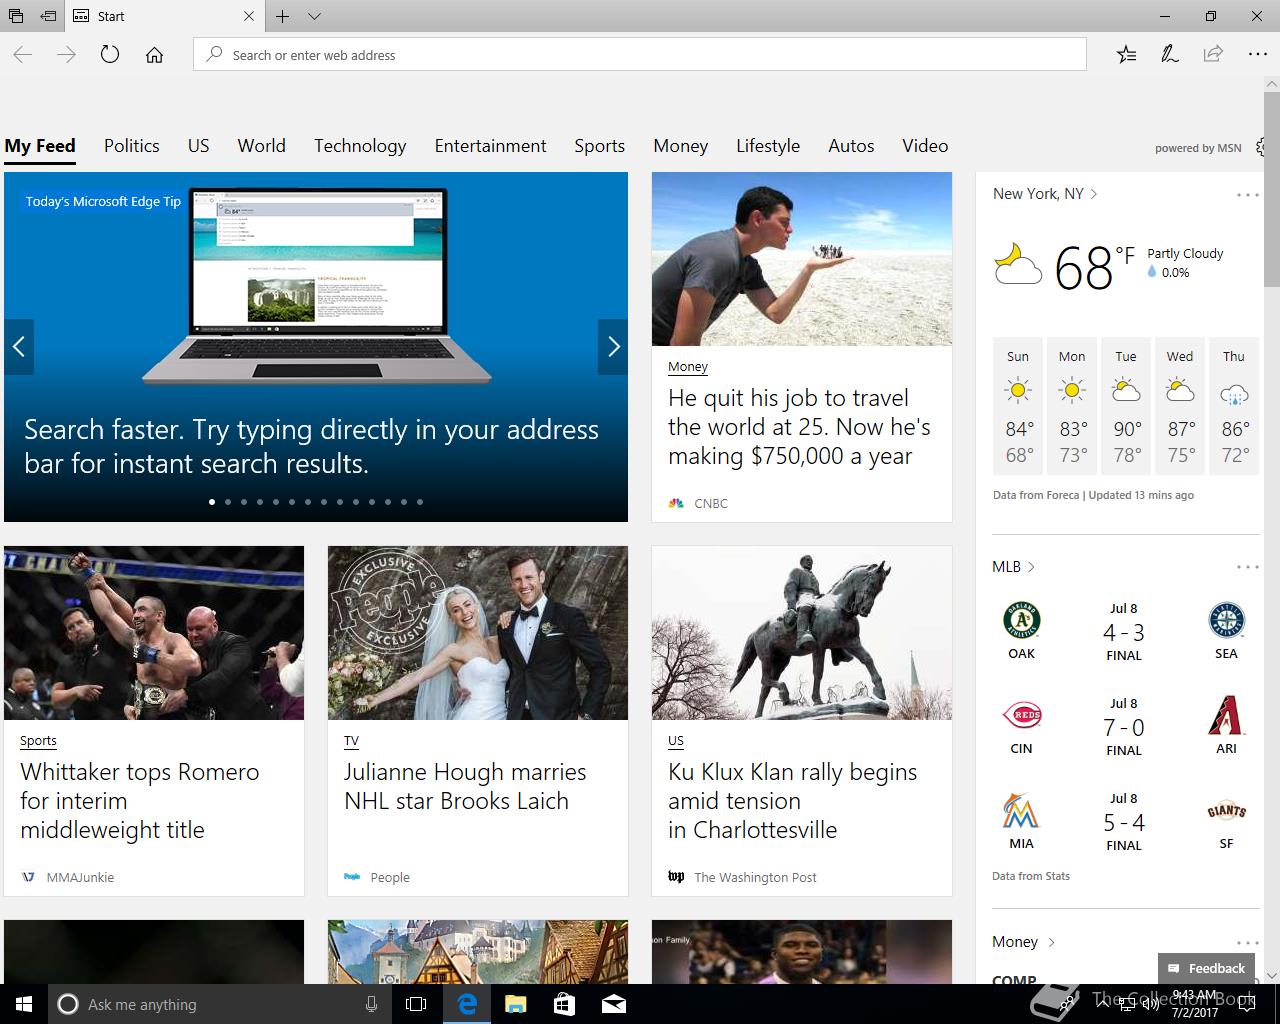Click the Seattle Mariners team logo

pos(1227,621)
